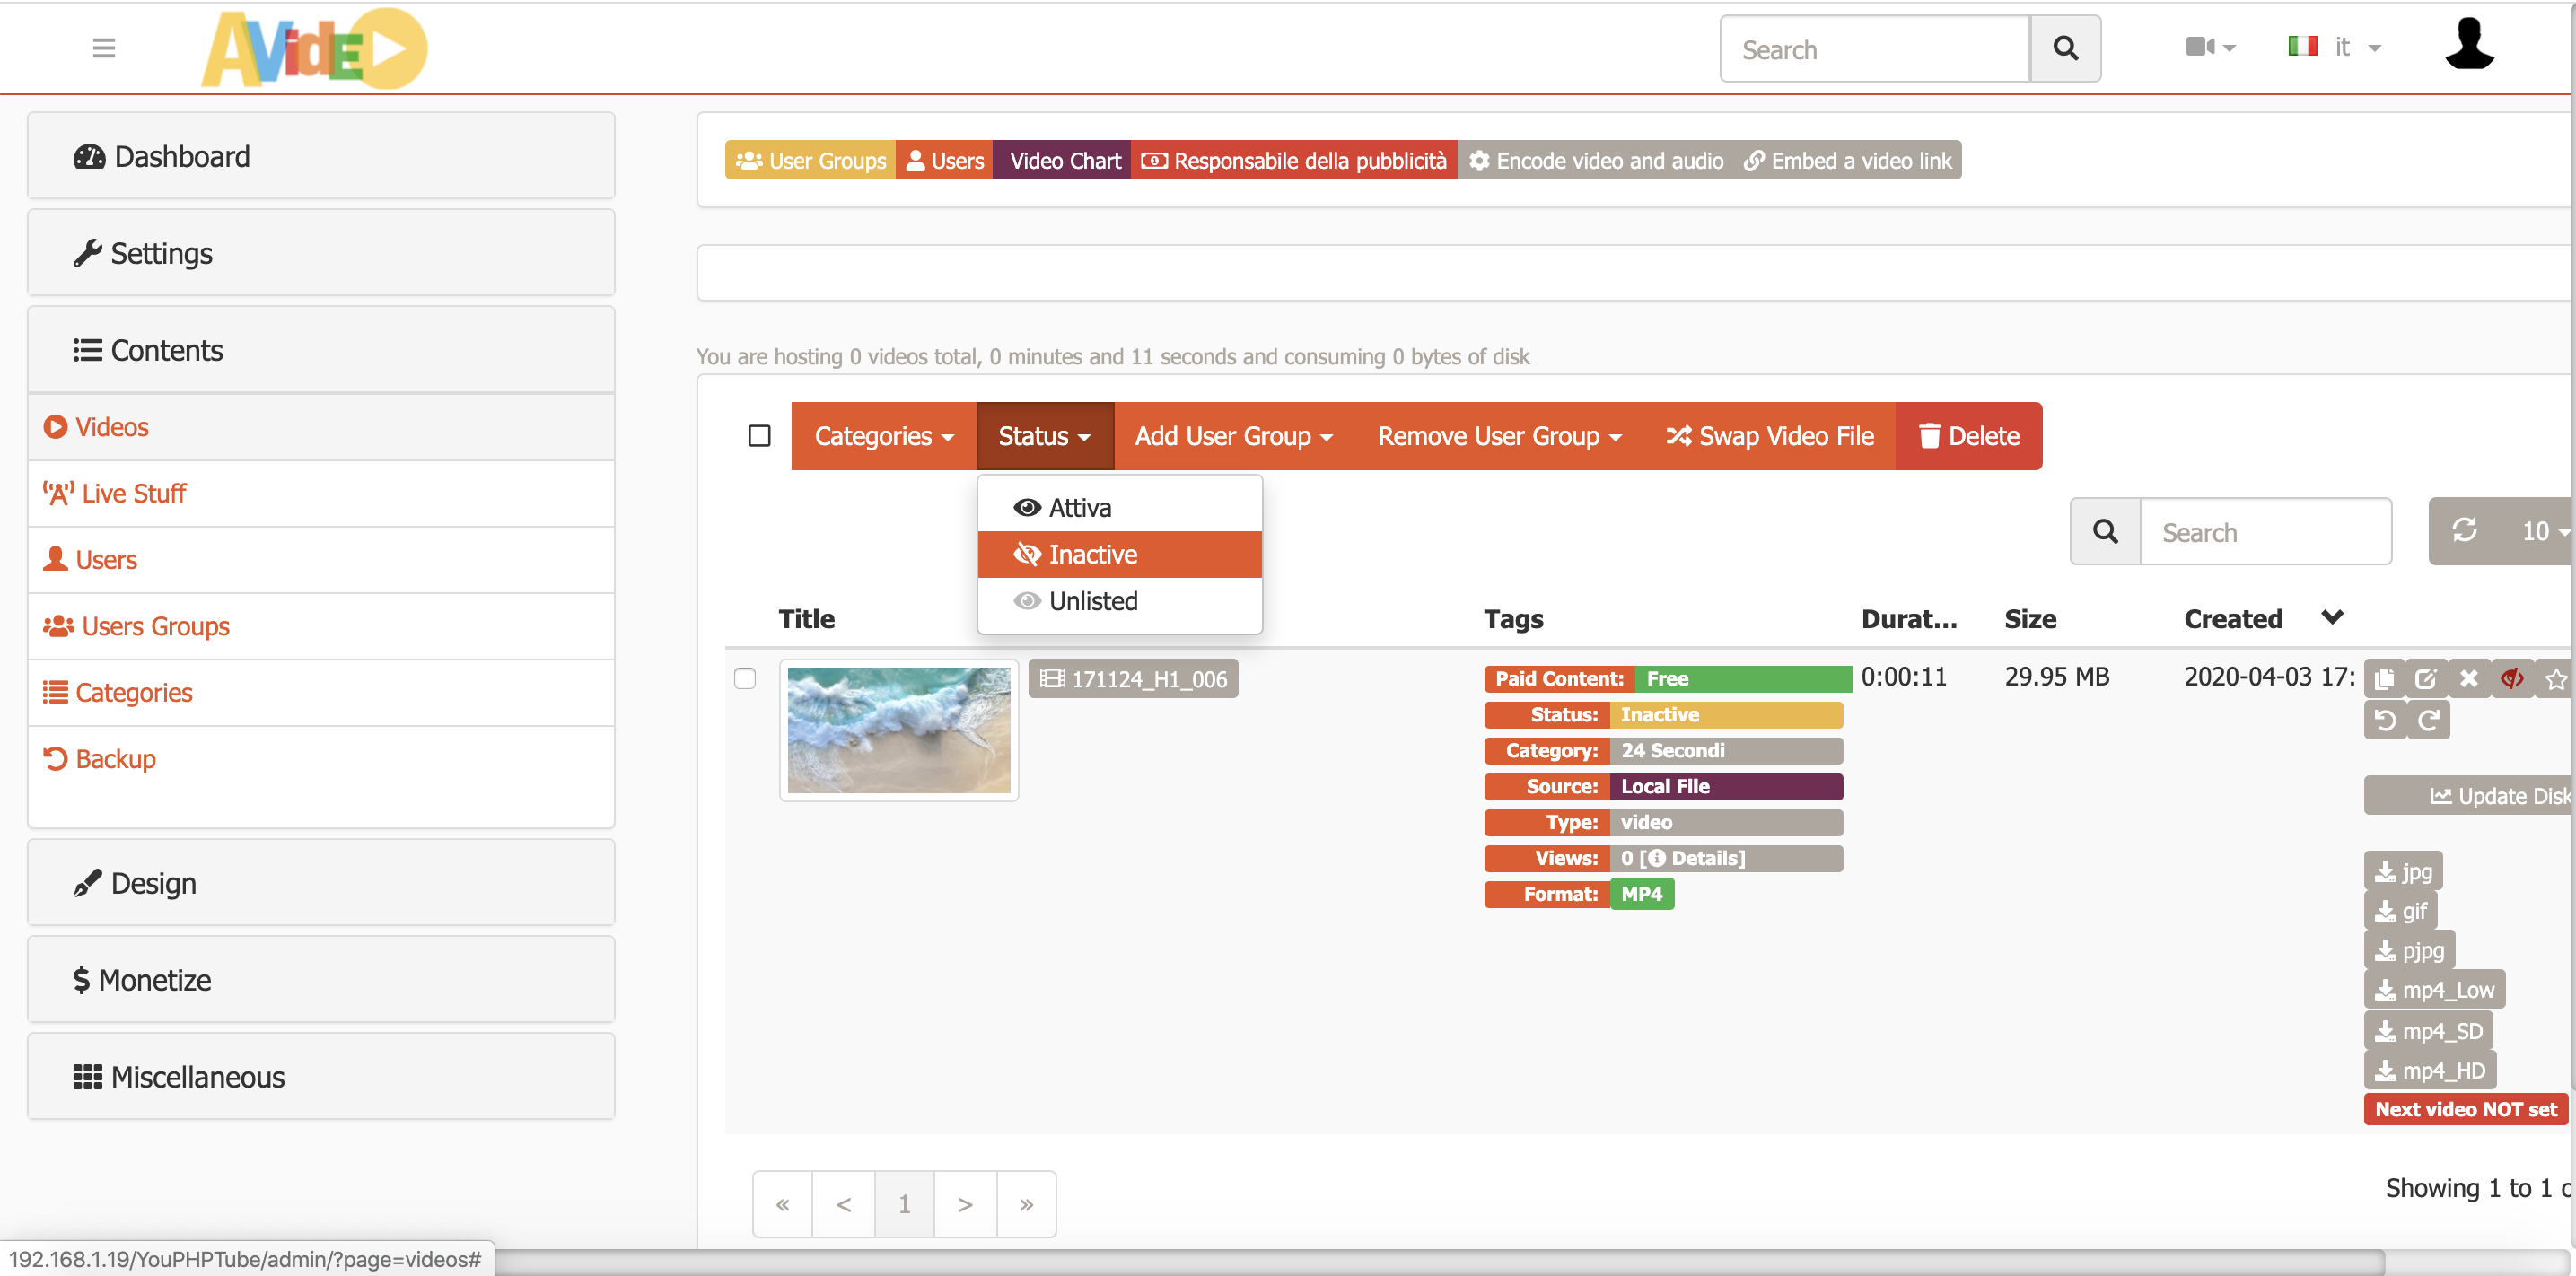Expand the Design sidebar panel
The image size is (2576, 1276).
[321, 883]
